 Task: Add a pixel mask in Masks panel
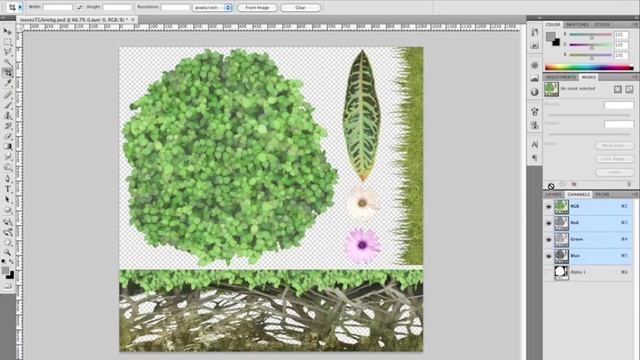click(618, 89)
